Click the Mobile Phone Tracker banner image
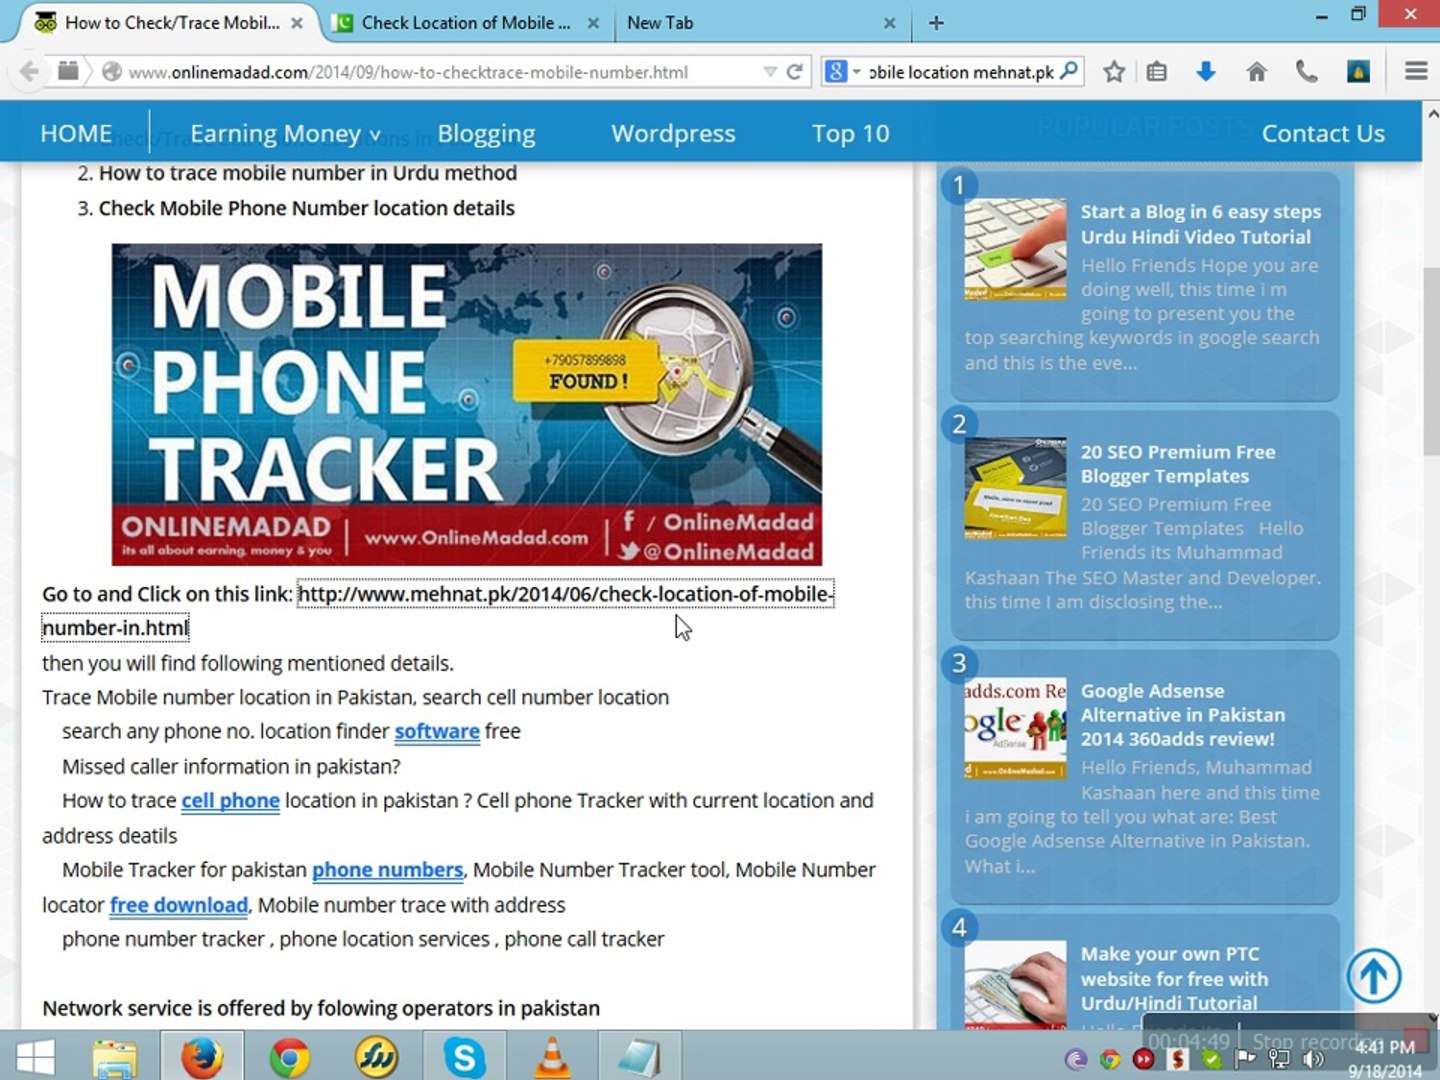Viewport: 1440px width, 1080px height. pyautogui.click(x=467, y=404)
